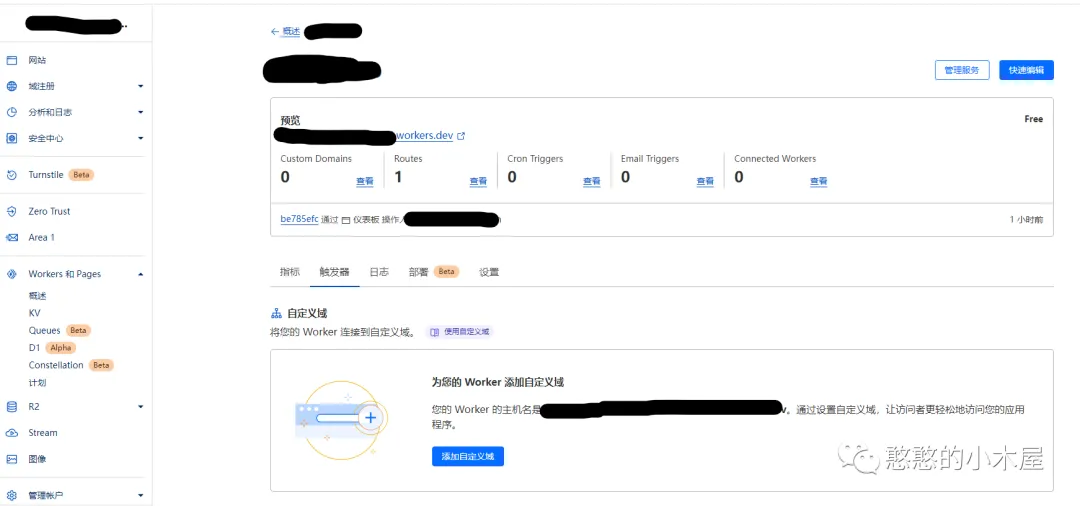
Task: Open 图像 in the sidebar
Action: 37,459
